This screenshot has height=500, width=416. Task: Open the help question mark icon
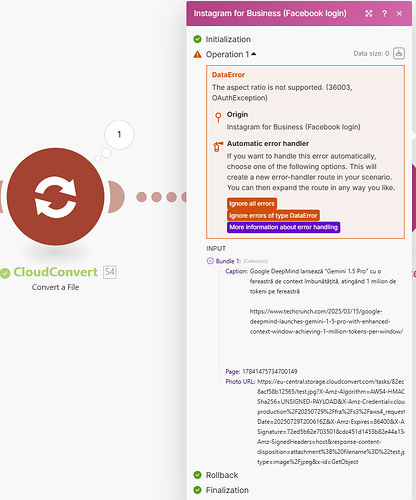[384, 13]
